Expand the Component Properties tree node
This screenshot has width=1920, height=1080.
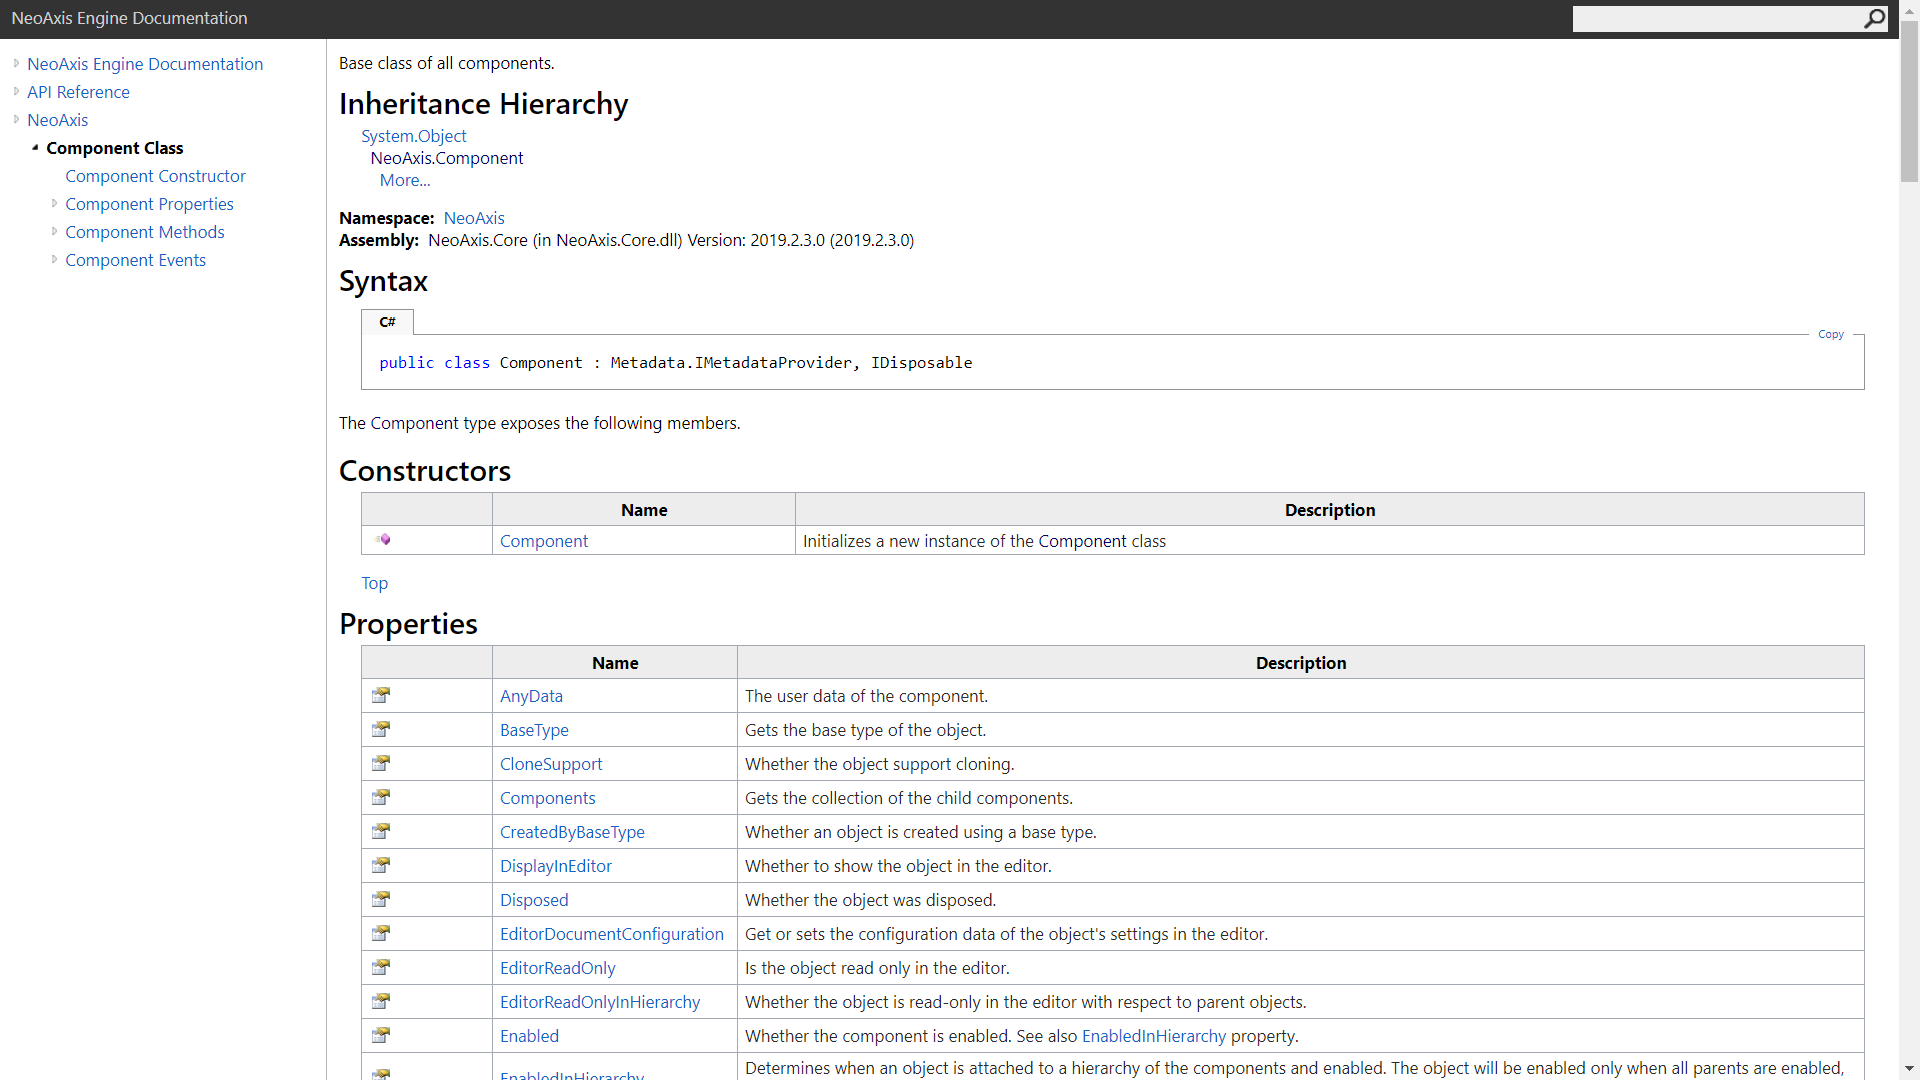[x=54, y=203]
